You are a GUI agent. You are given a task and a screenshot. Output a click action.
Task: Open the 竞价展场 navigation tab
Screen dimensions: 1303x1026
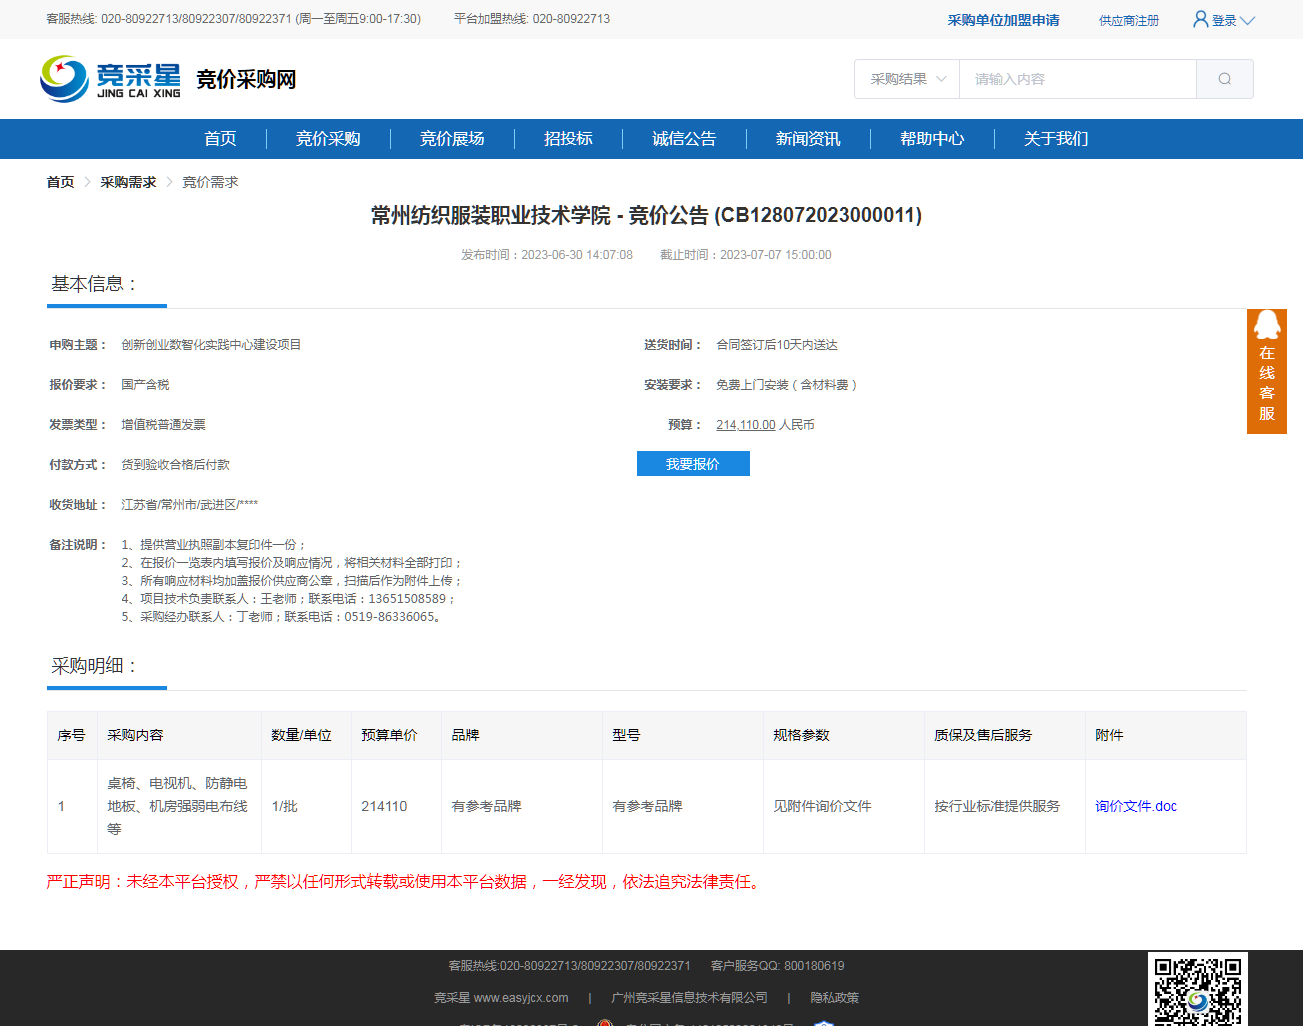[452, 139]
